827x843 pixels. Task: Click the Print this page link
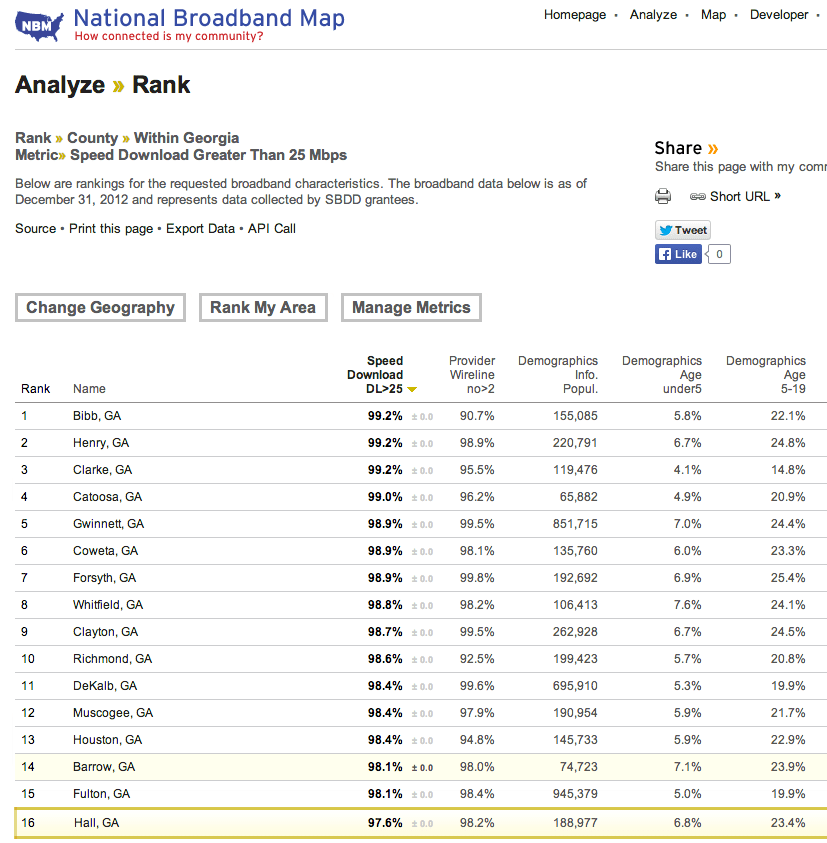(111, 229)
